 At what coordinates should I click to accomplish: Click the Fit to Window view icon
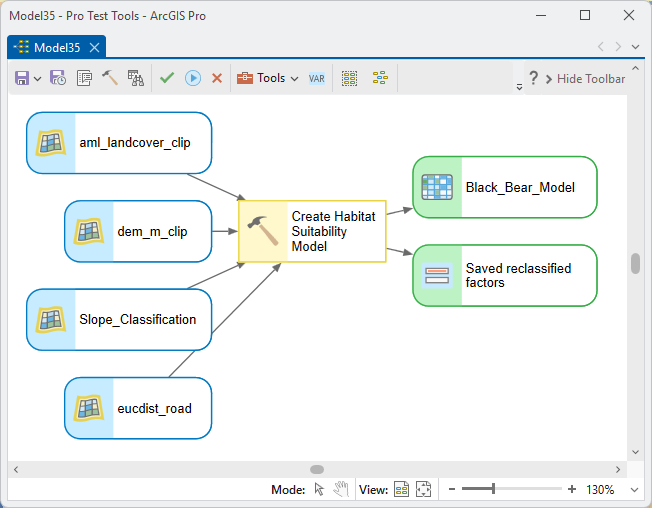pyautogui.click(x=402, y=489)
